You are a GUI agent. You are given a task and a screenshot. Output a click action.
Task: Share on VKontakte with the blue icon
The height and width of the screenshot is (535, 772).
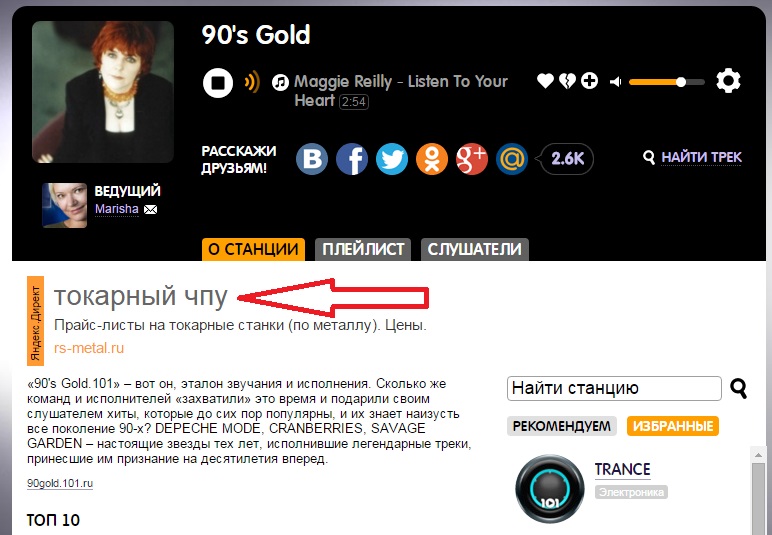tap(312, 159)
